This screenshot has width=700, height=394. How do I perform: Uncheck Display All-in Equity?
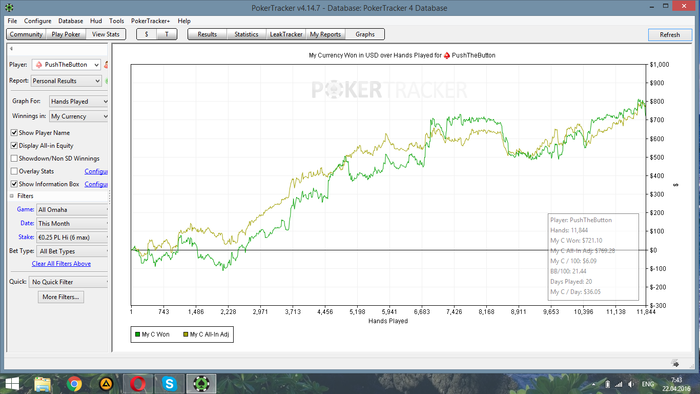(14, 145)
